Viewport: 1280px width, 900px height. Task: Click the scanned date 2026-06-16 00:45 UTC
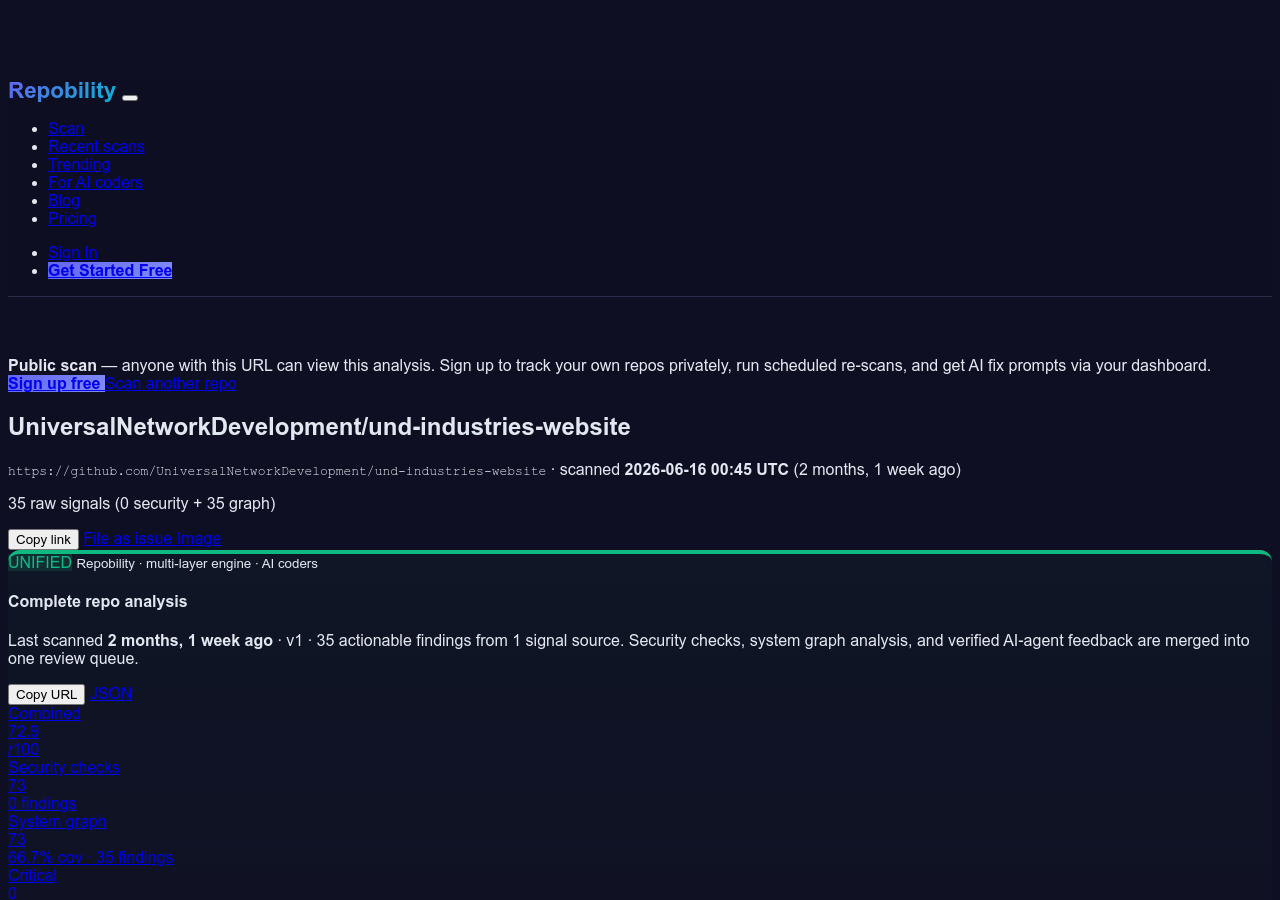click(x=706, y=469)
